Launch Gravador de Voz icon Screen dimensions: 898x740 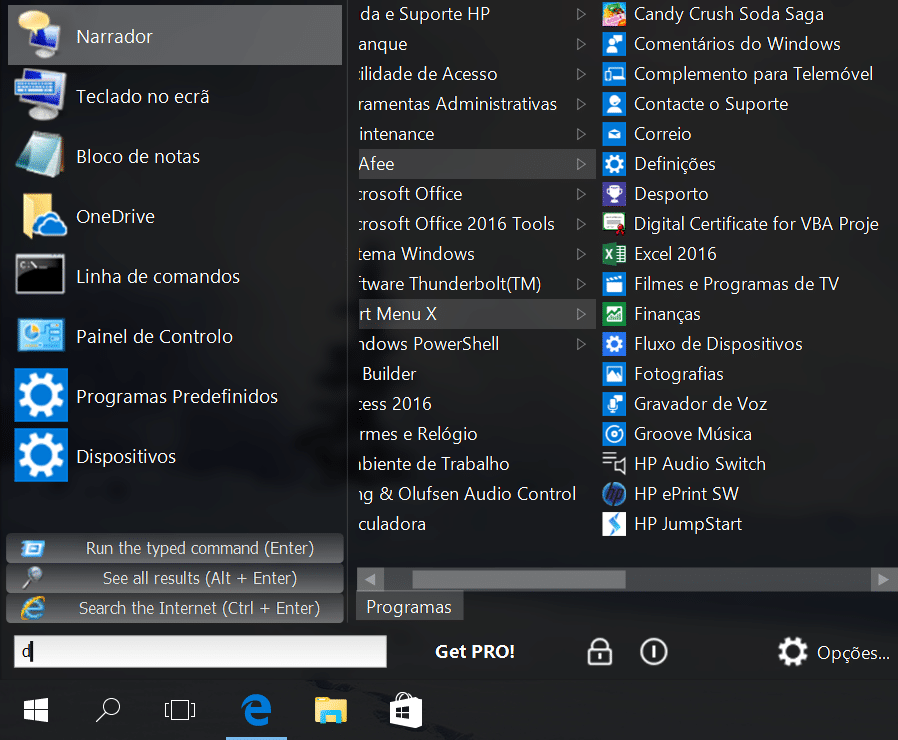[x=614, y=404]
